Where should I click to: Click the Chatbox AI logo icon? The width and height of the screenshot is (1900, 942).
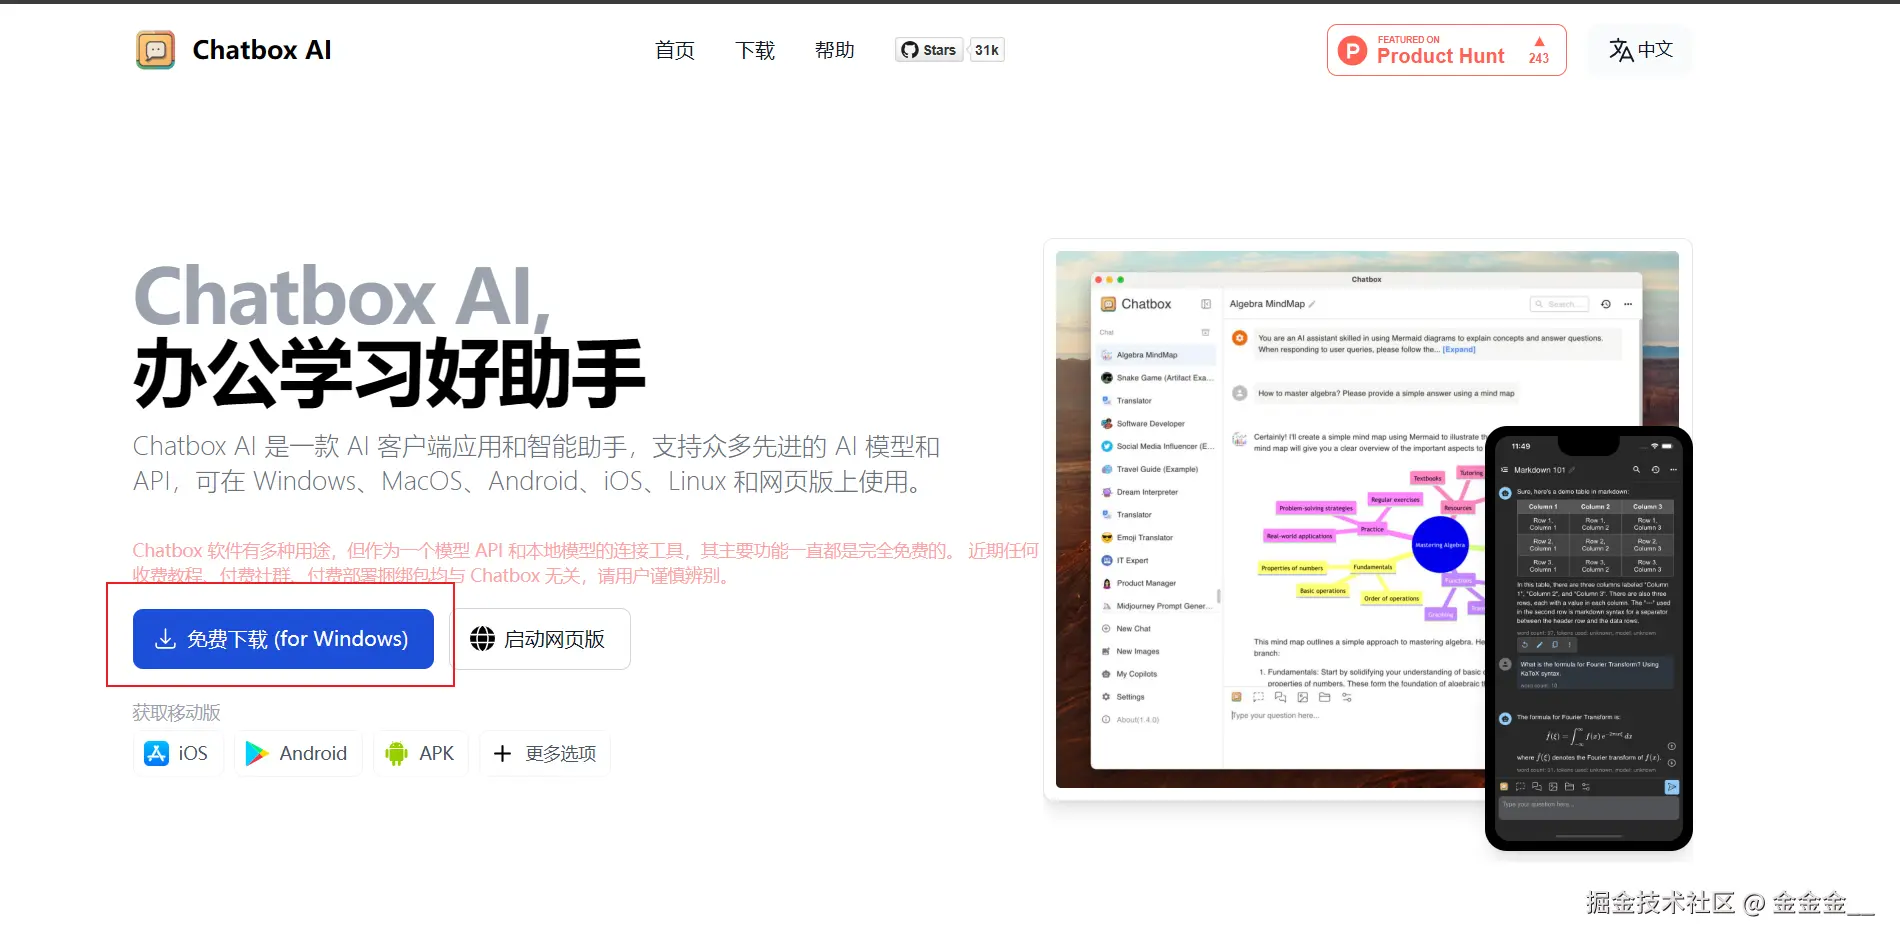click(x=155, y=50)
